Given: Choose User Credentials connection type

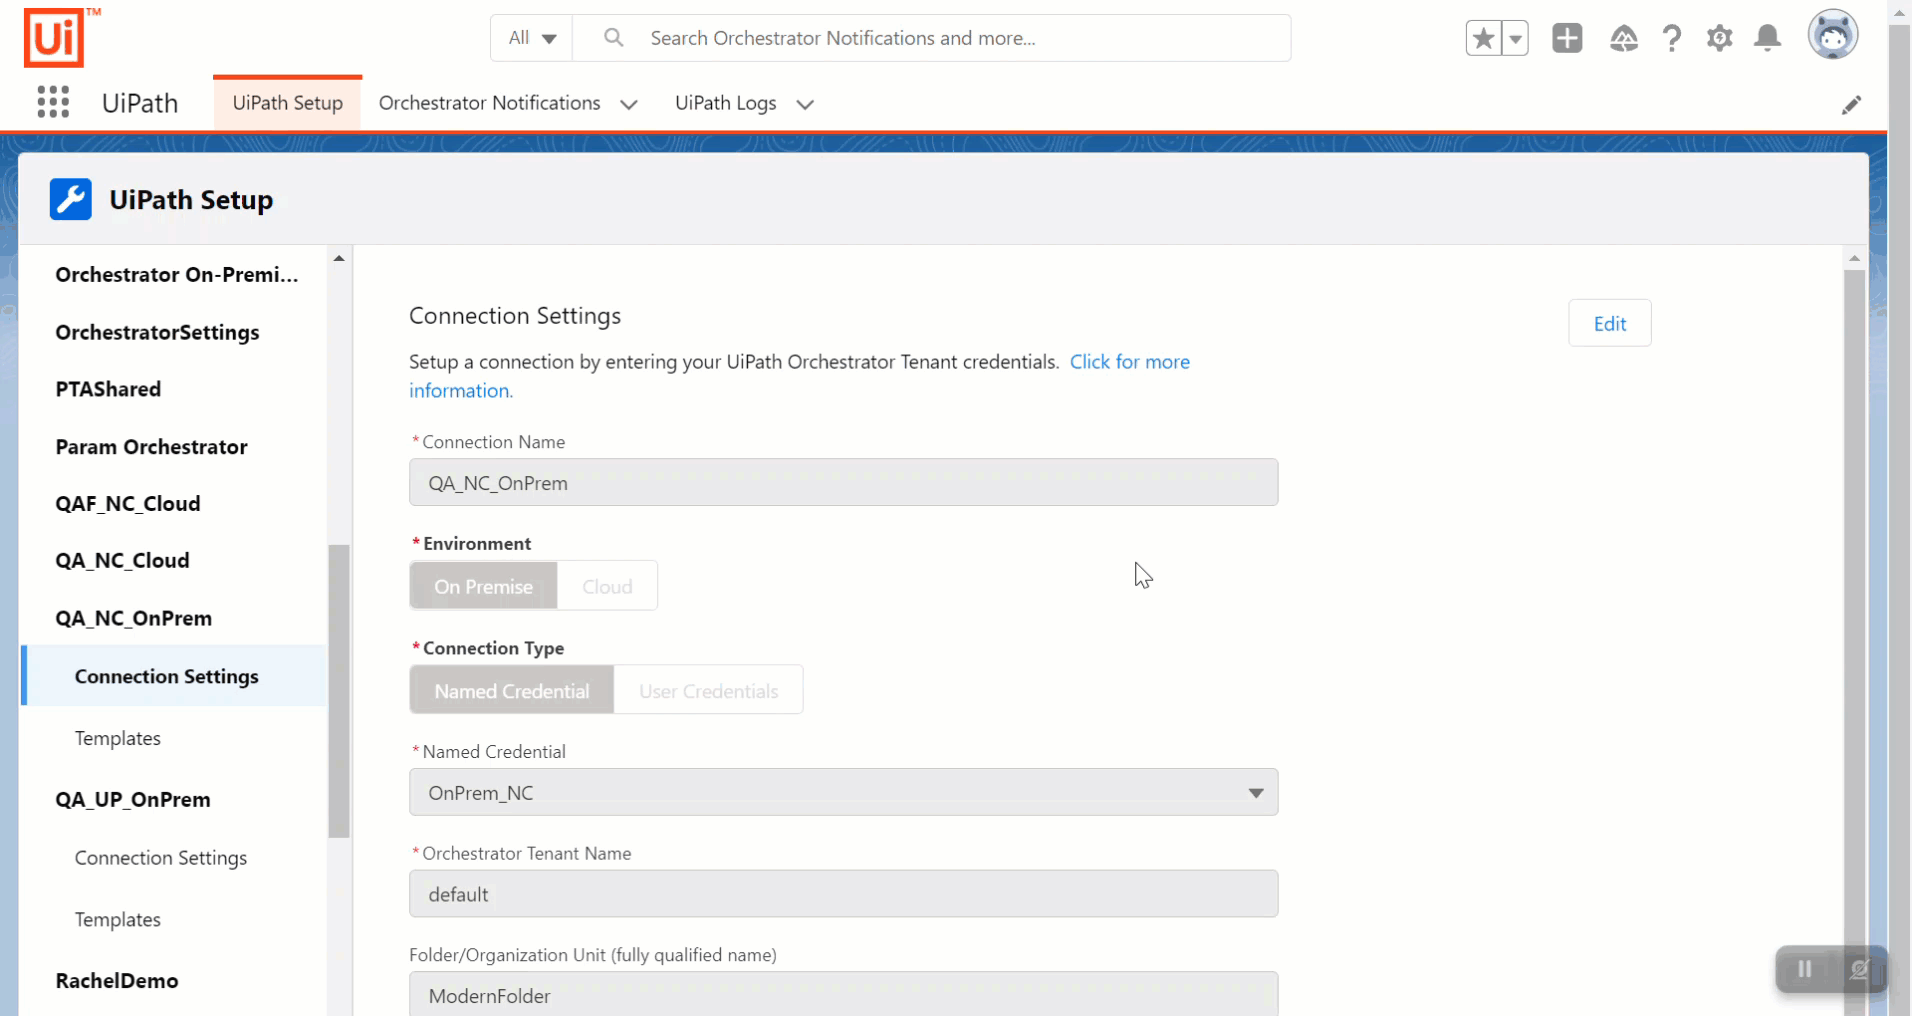Looking at the screenshot, I should (708, 691).
